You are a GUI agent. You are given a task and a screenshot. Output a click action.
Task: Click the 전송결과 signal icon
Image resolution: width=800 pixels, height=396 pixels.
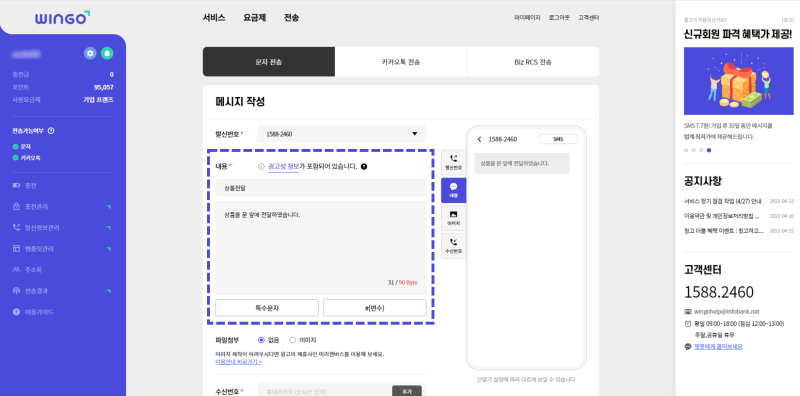[16, 291]
